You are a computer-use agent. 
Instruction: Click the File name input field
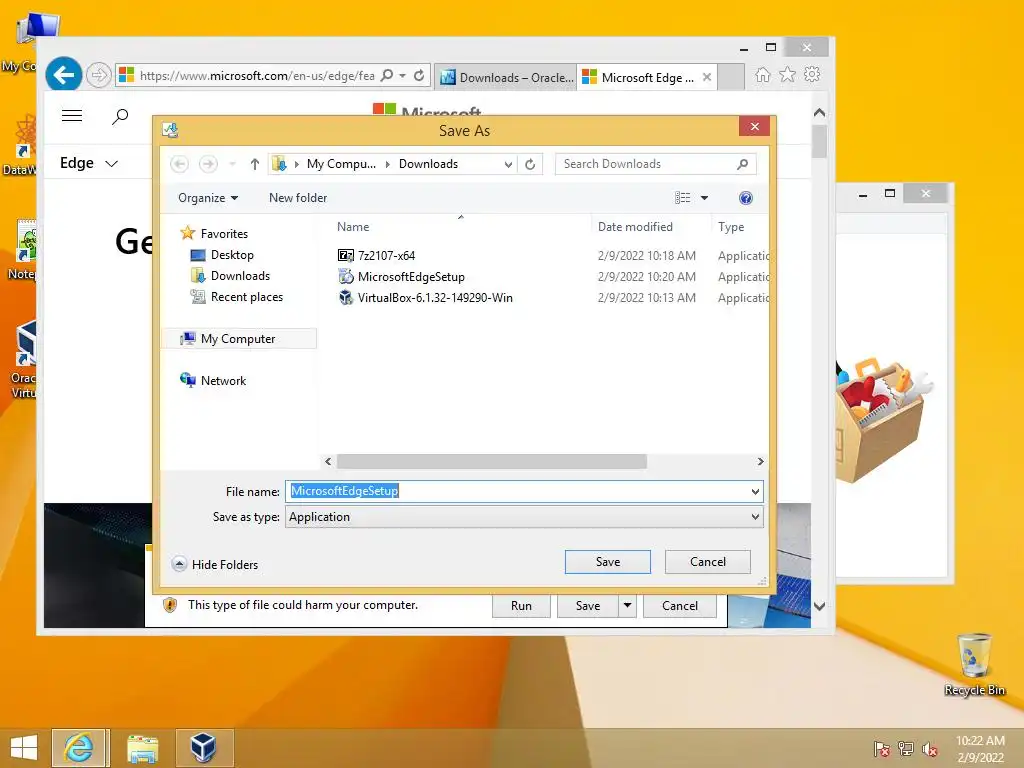pyautogui.click(x=517, y=492)
